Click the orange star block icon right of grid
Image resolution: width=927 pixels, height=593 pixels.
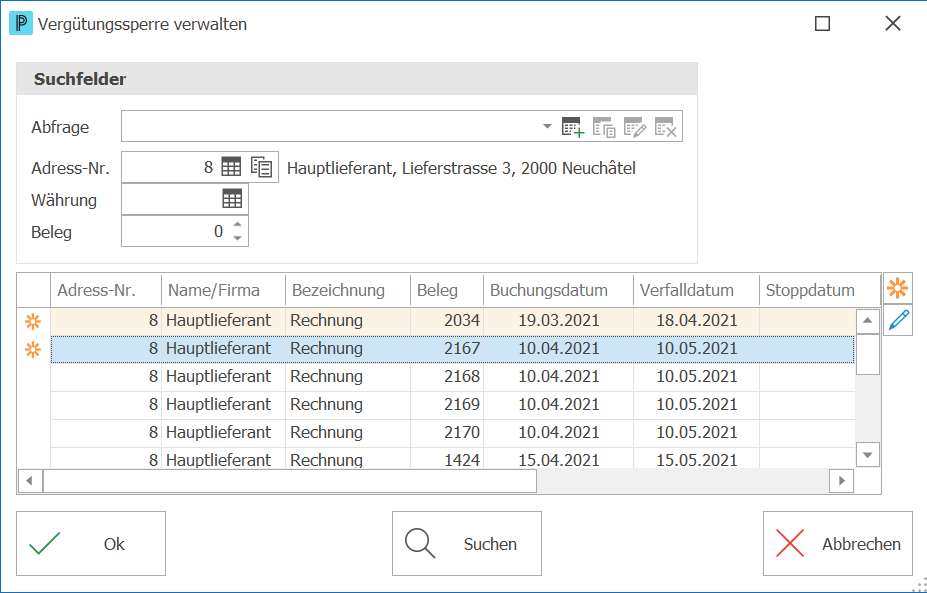[x=897, y=289]
